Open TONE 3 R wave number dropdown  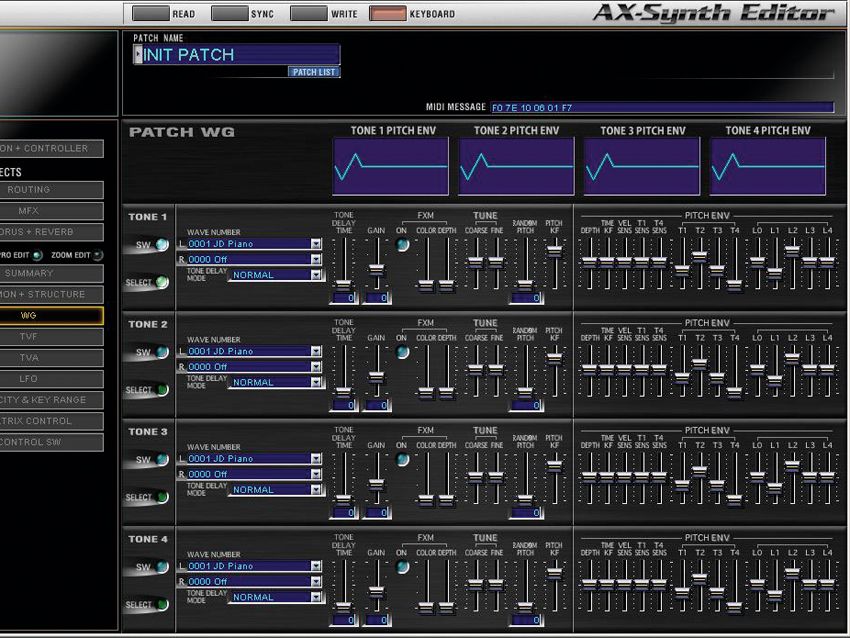point(315,474)
